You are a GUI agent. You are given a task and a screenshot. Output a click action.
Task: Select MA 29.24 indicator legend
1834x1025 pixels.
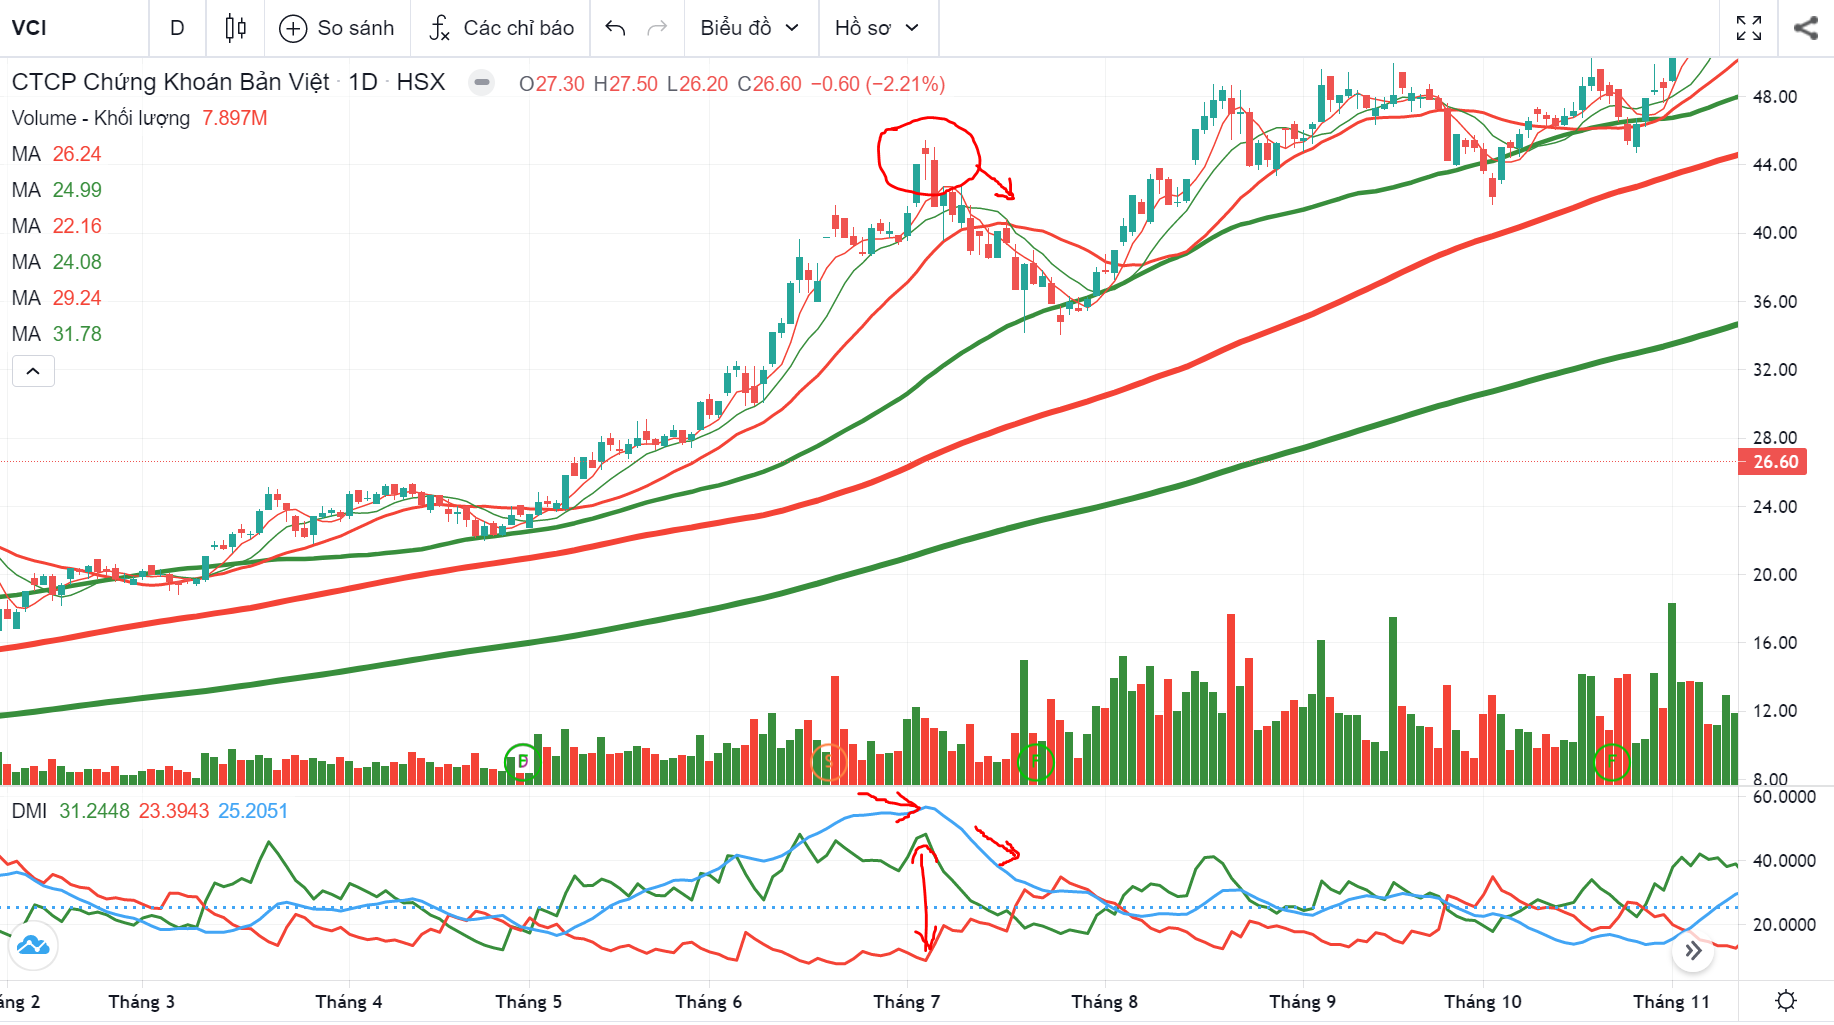point(57,298)
